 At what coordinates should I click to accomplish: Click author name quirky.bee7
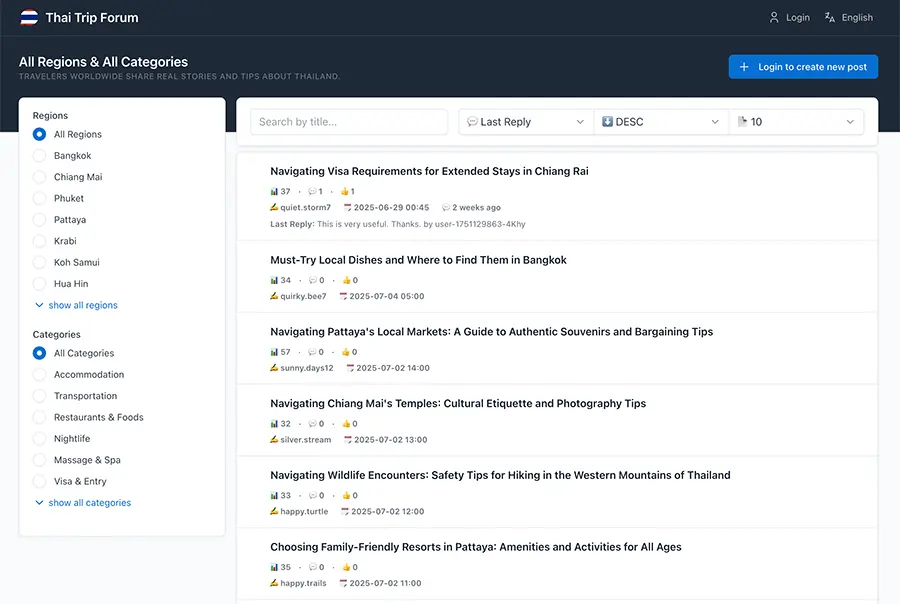pos(303,296)
